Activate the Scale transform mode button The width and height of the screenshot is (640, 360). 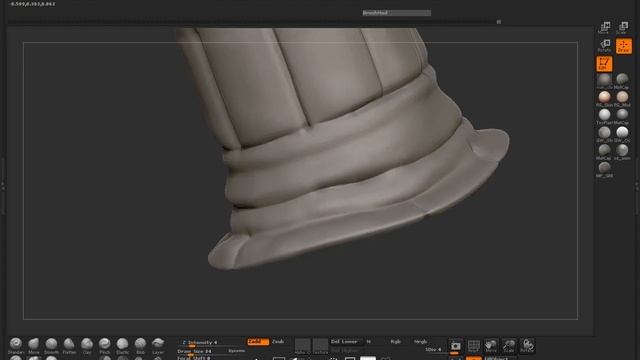pos(623,28)
